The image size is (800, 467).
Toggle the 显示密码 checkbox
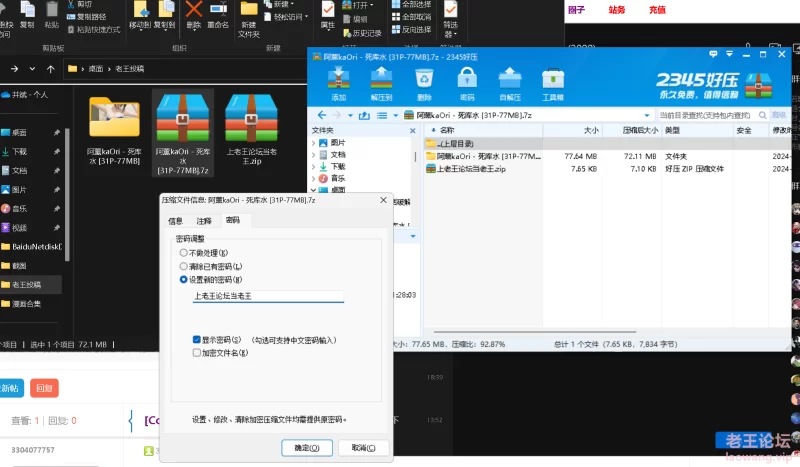tap(196, 339)
